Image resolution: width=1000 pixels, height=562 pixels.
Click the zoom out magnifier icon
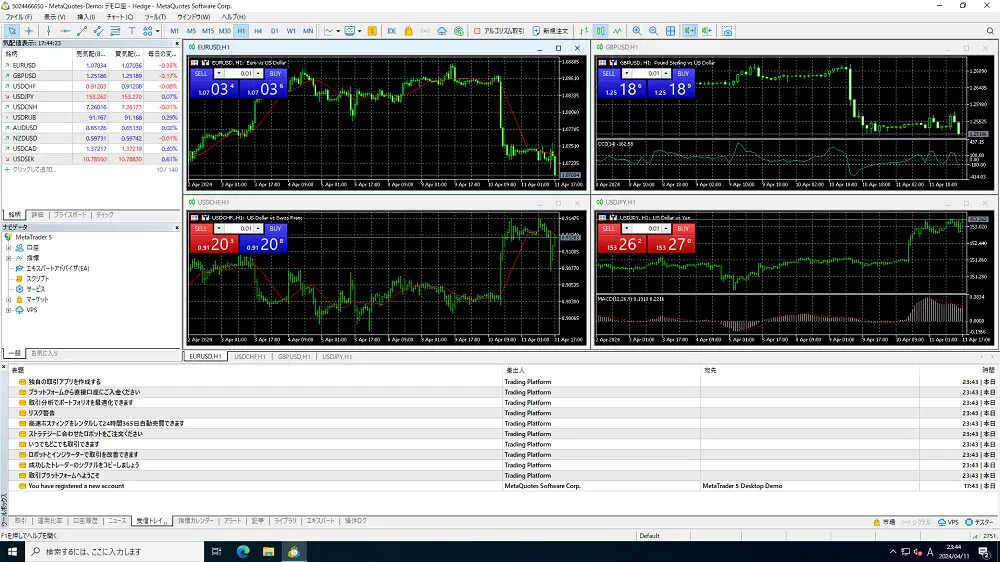[654, 31]
